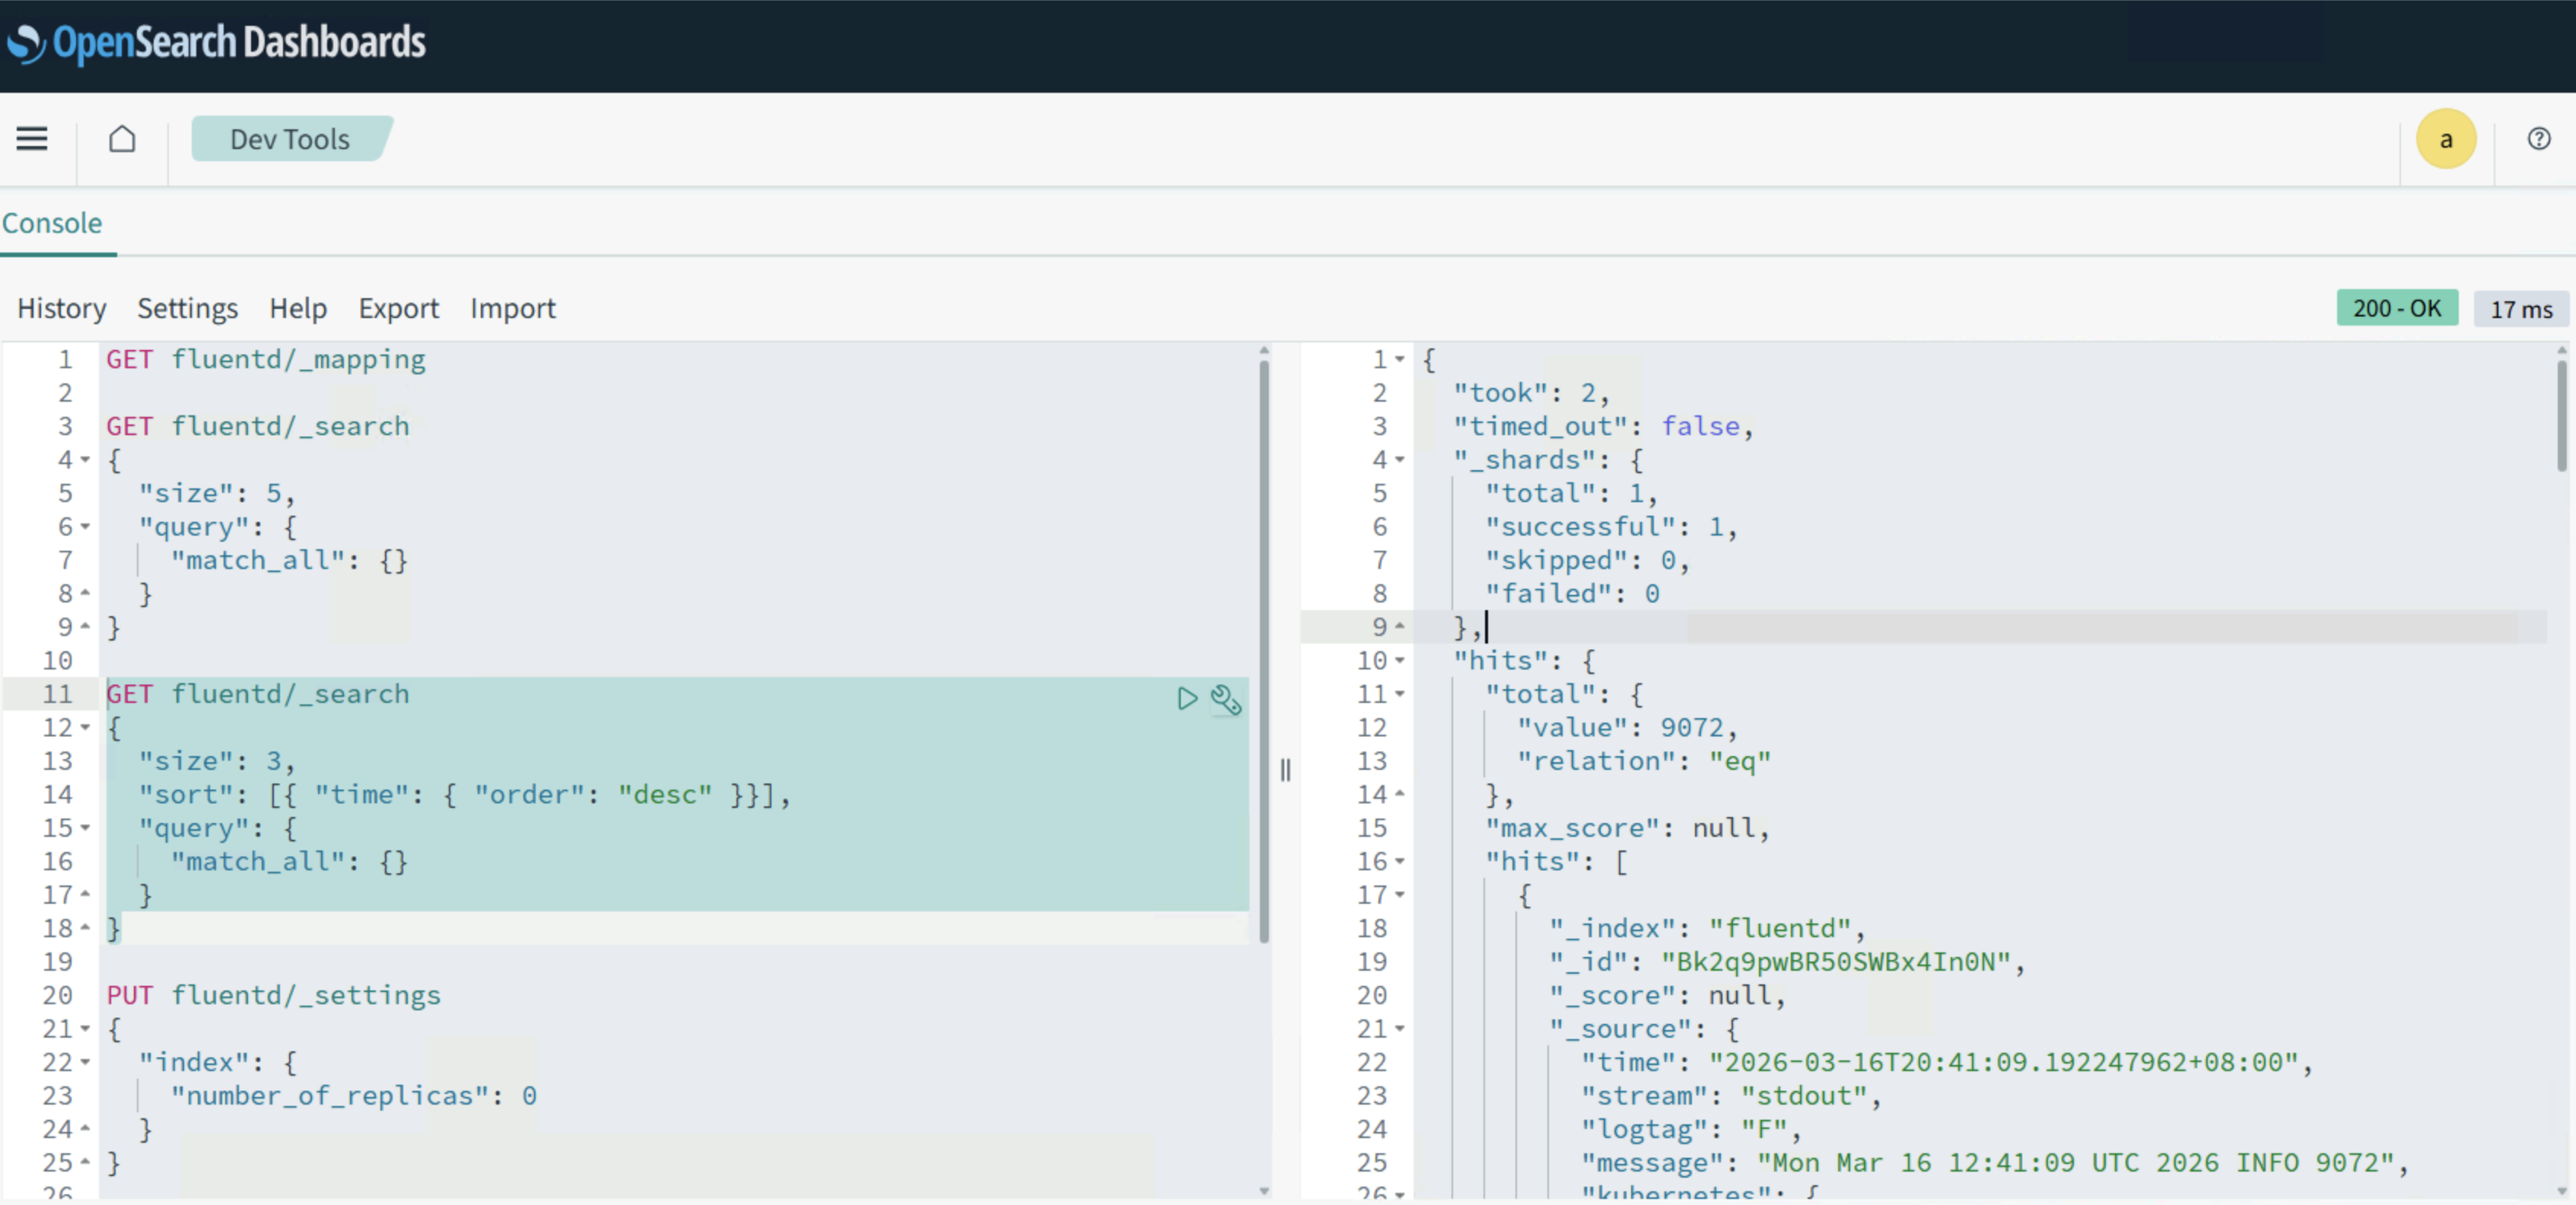Click the '"value": 9072' response line
Viewport: 2576px width, 1205px height.
pos(1627,728)
